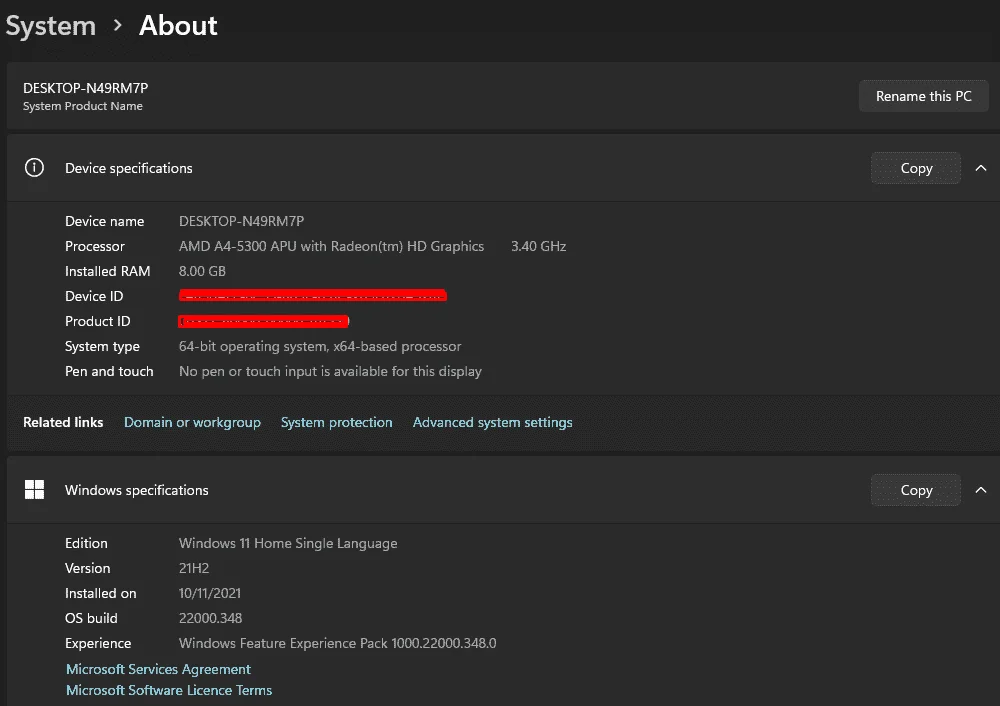Click the Device specifications heading

[129, 168]
